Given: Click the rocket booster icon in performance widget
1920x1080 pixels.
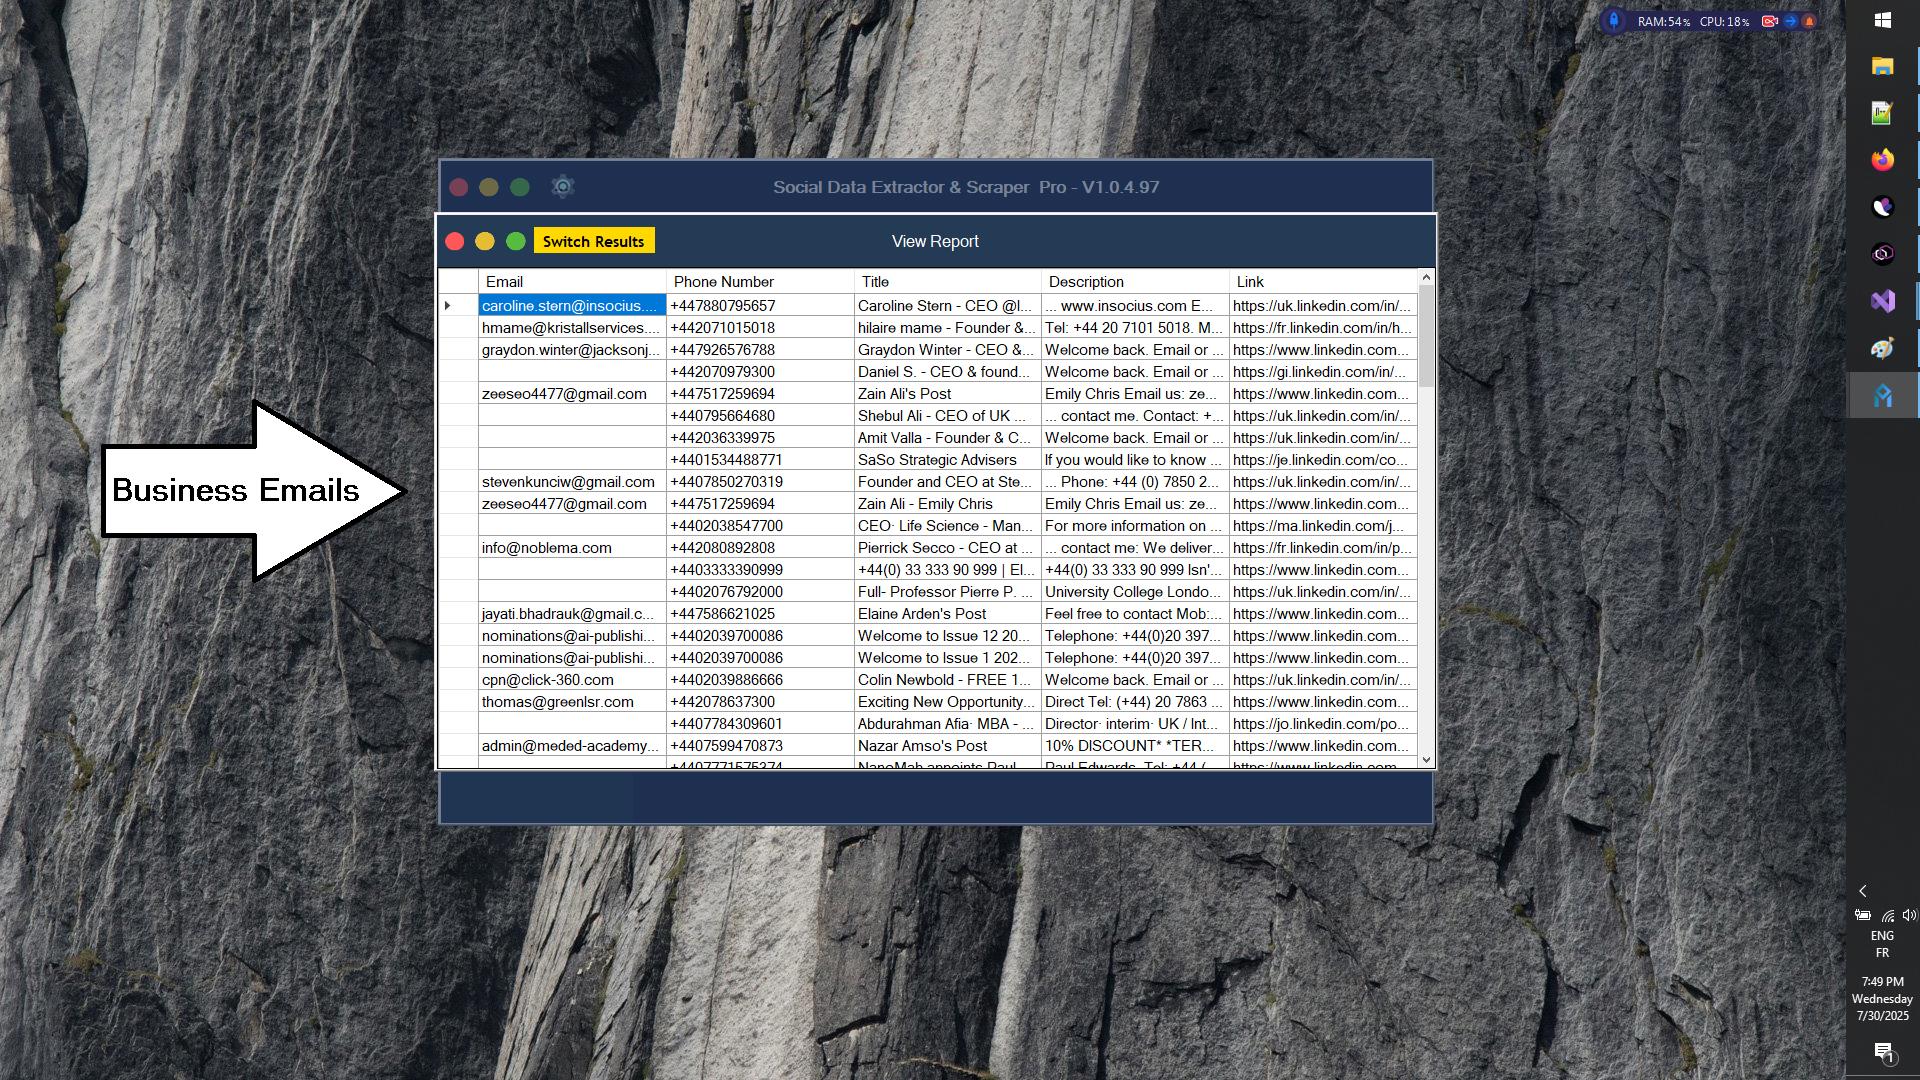Looking at the screenshot, I should coord(1613,21).
